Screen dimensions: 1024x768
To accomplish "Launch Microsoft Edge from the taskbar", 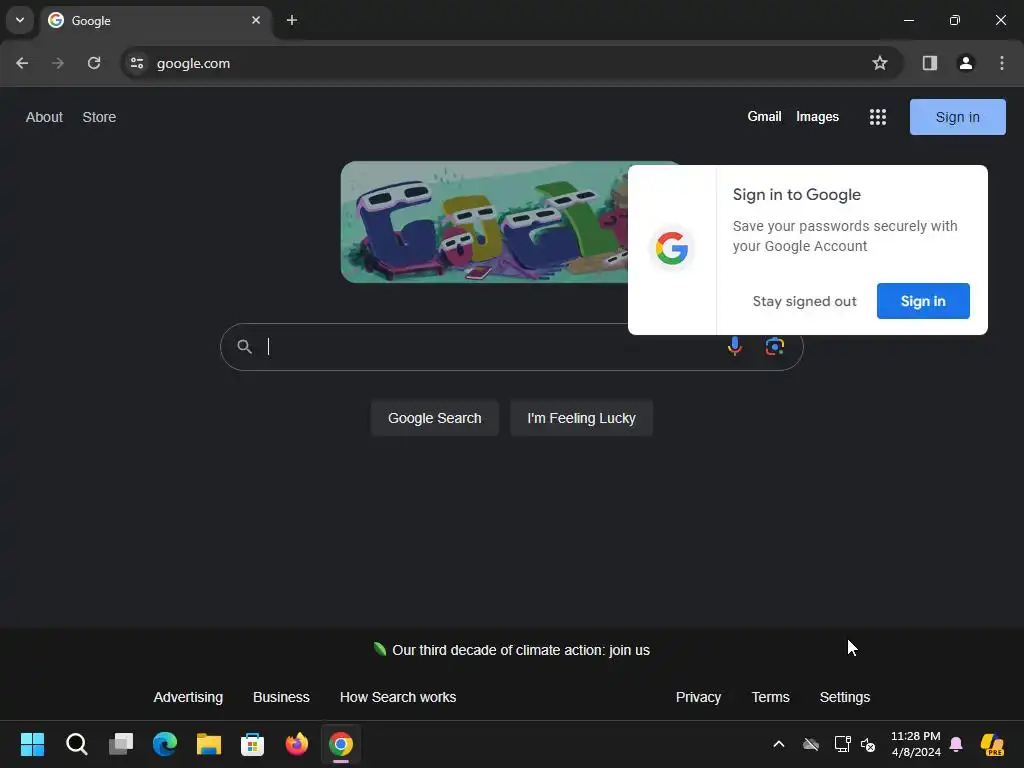I will pos(165,744).
